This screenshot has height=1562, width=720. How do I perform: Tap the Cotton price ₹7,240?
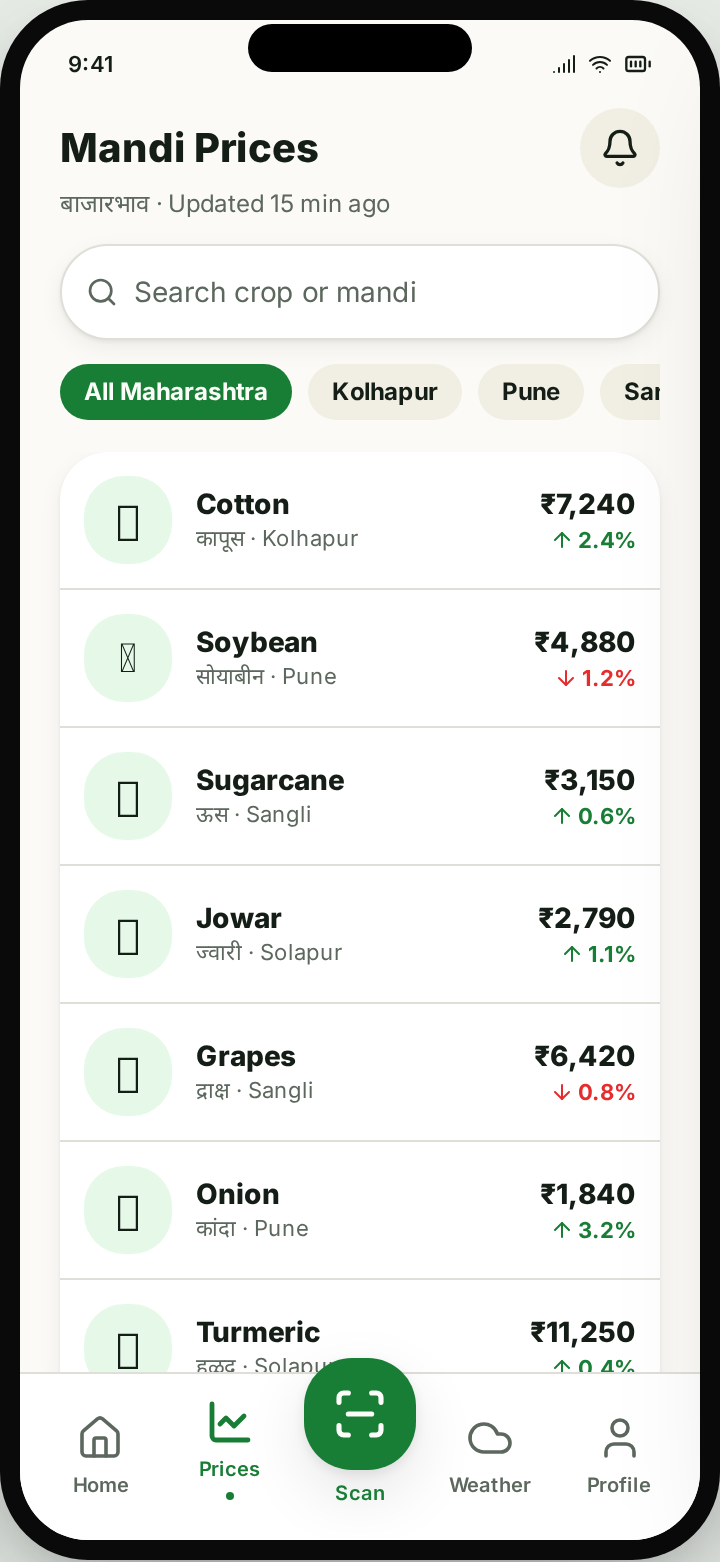point(588,504)
